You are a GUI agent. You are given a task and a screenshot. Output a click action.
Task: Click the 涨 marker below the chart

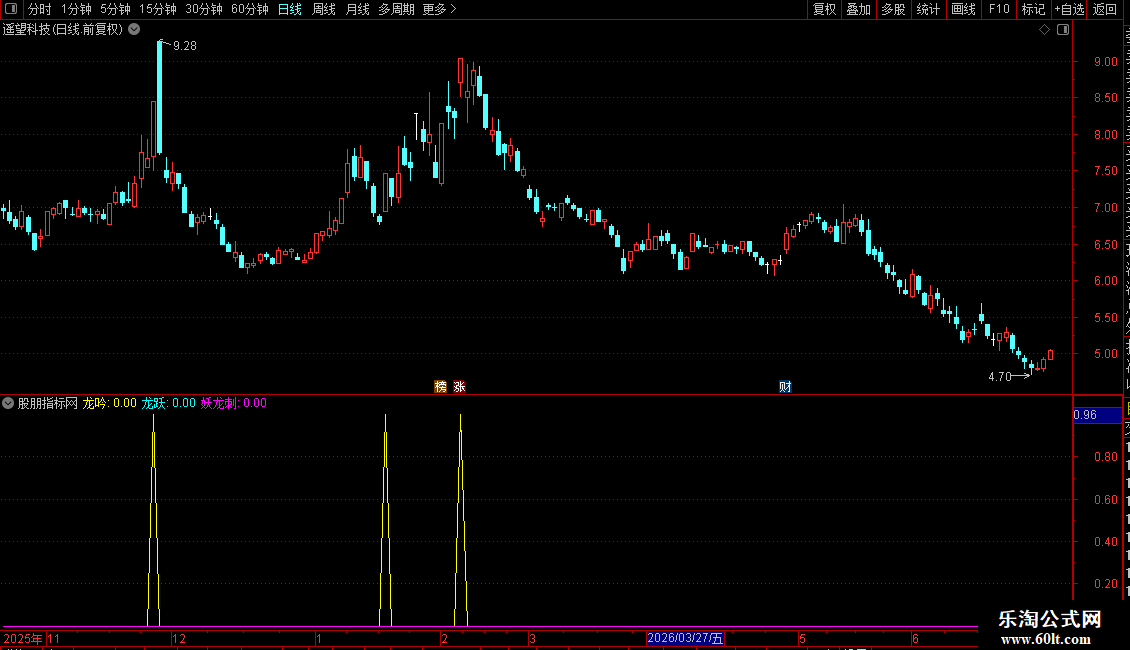[459, 387]
